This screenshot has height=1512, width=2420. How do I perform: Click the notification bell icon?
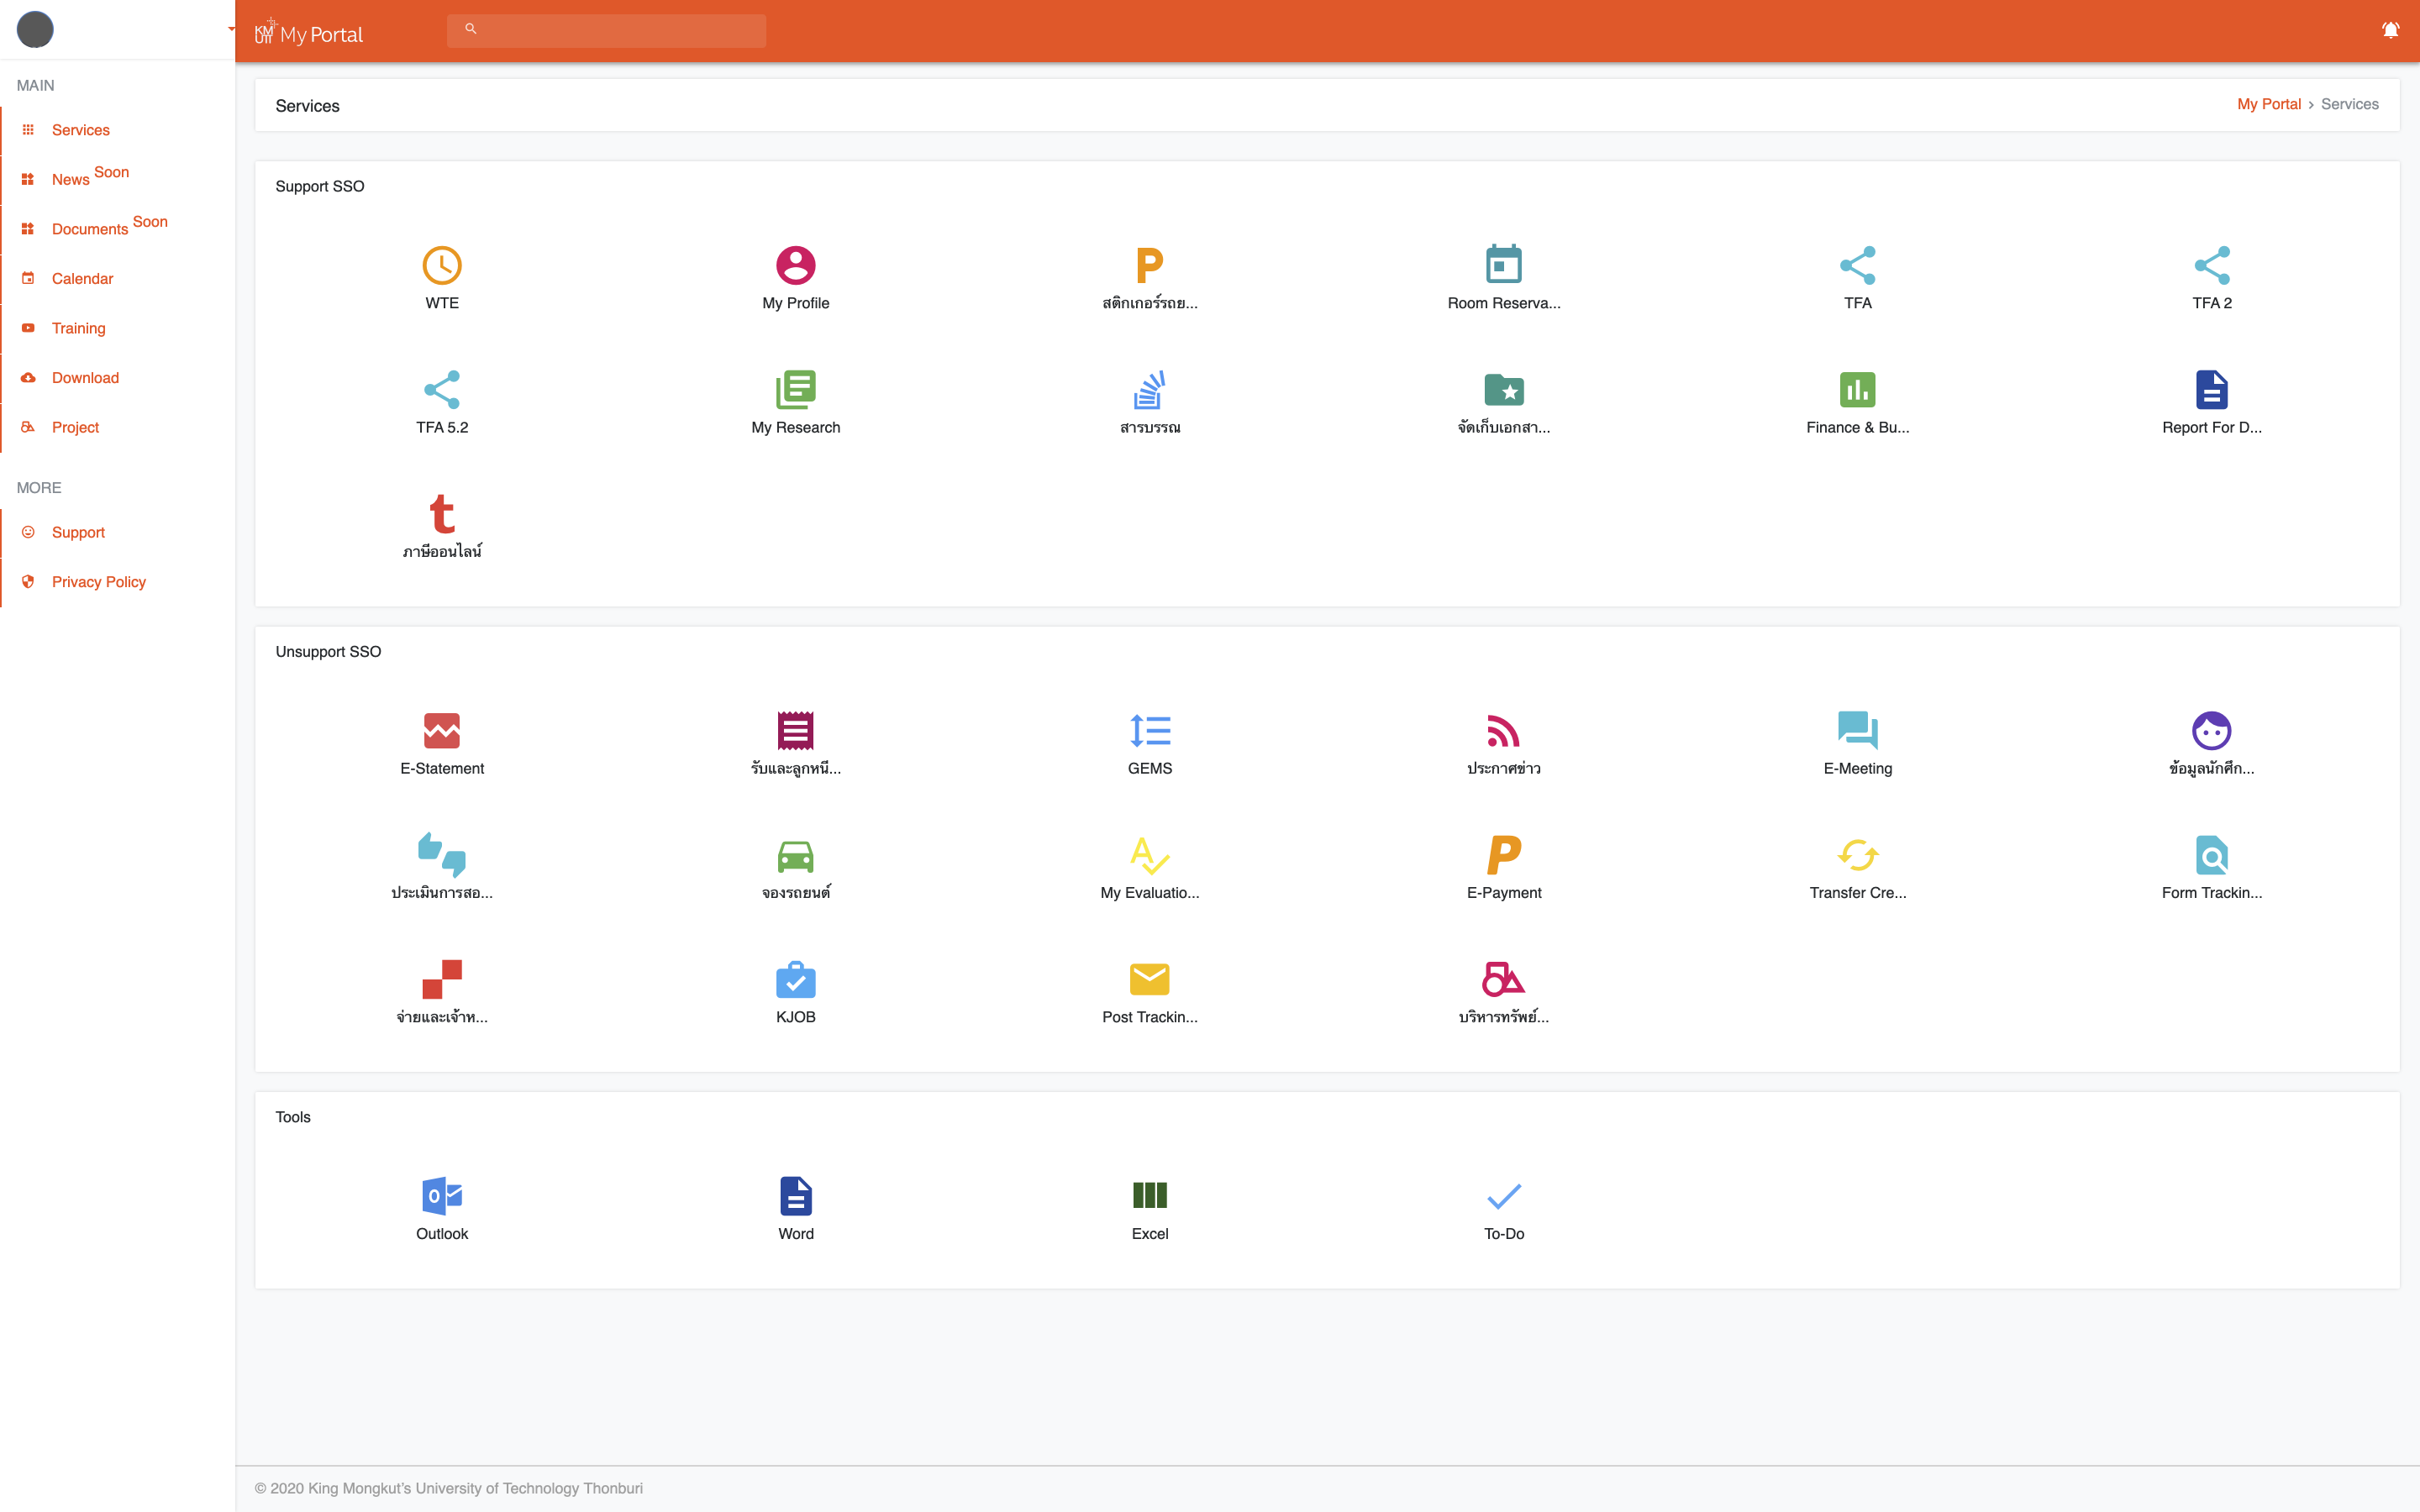2390,30
